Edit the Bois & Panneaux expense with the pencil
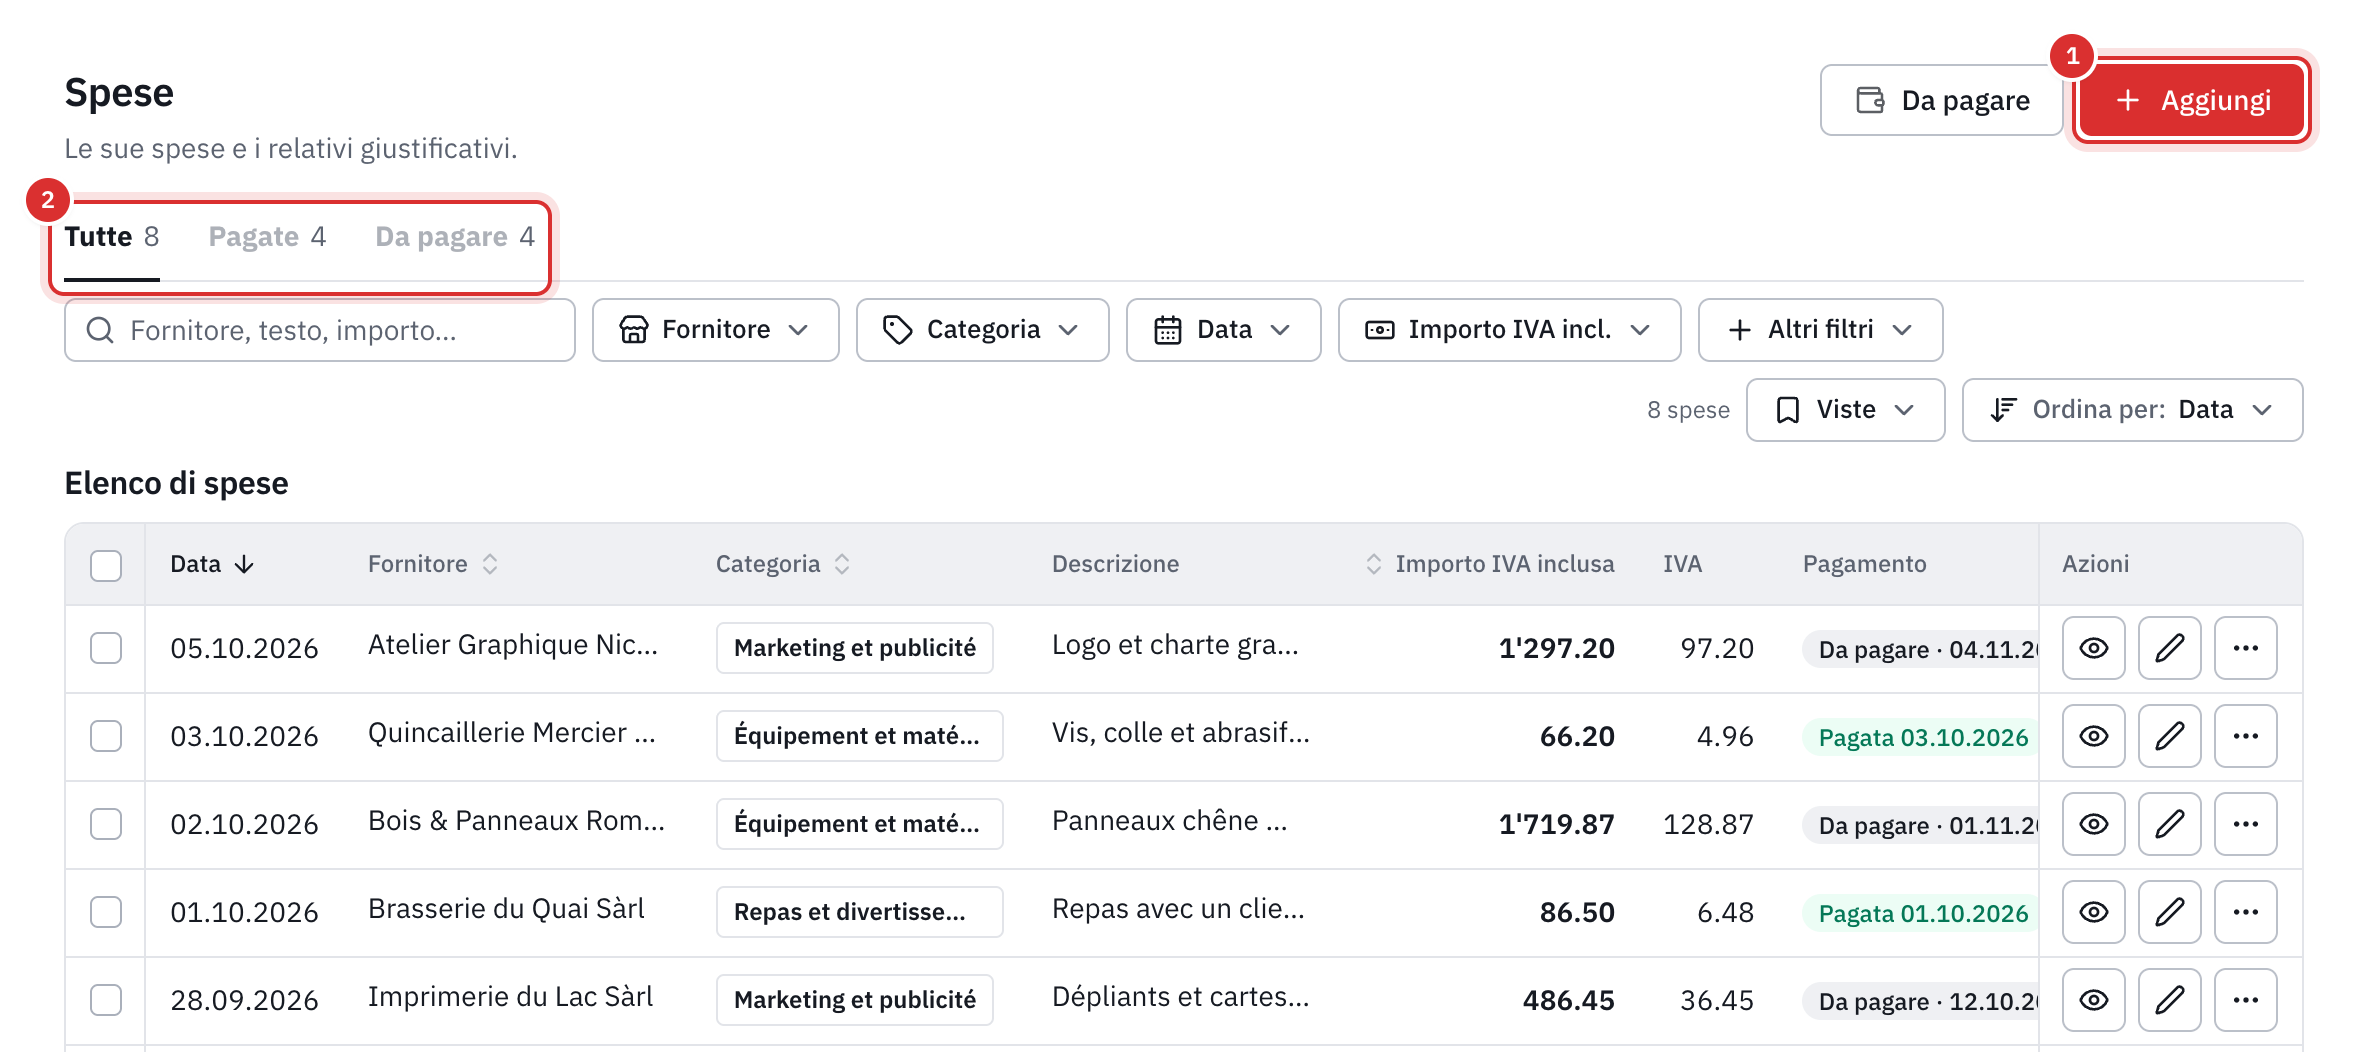 pyautogui.click(x=2169, y=824)
